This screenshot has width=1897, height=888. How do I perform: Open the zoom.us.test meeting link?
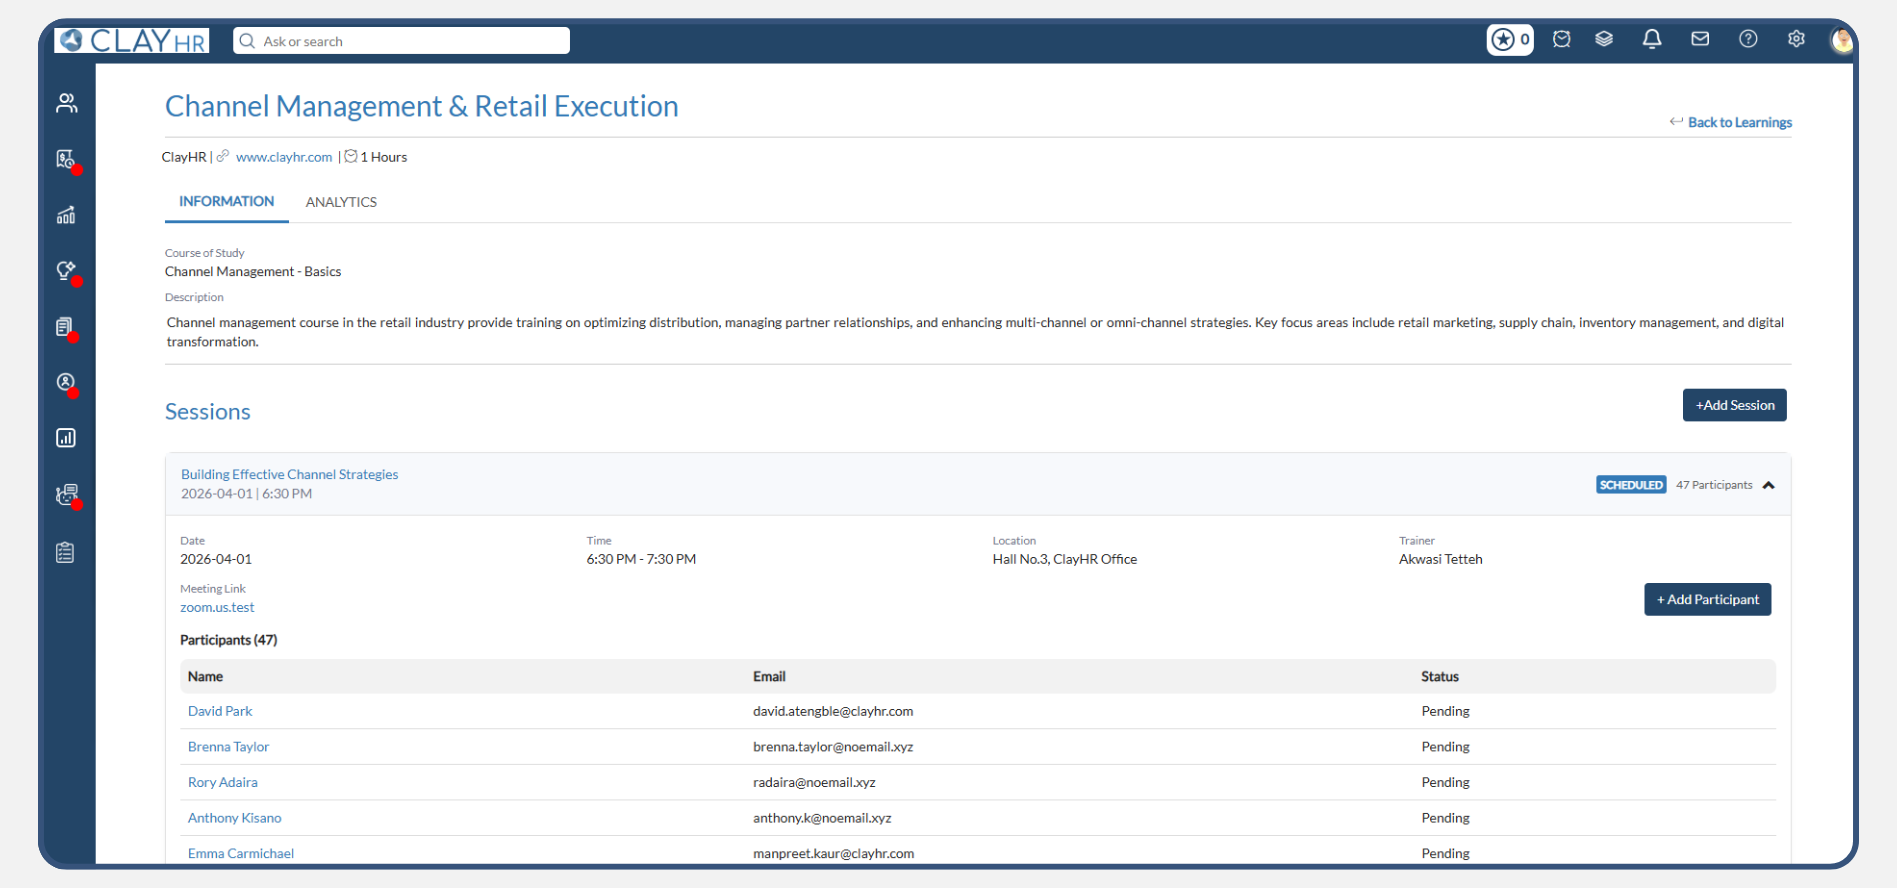pyautogui.click(x=217, y=607)
